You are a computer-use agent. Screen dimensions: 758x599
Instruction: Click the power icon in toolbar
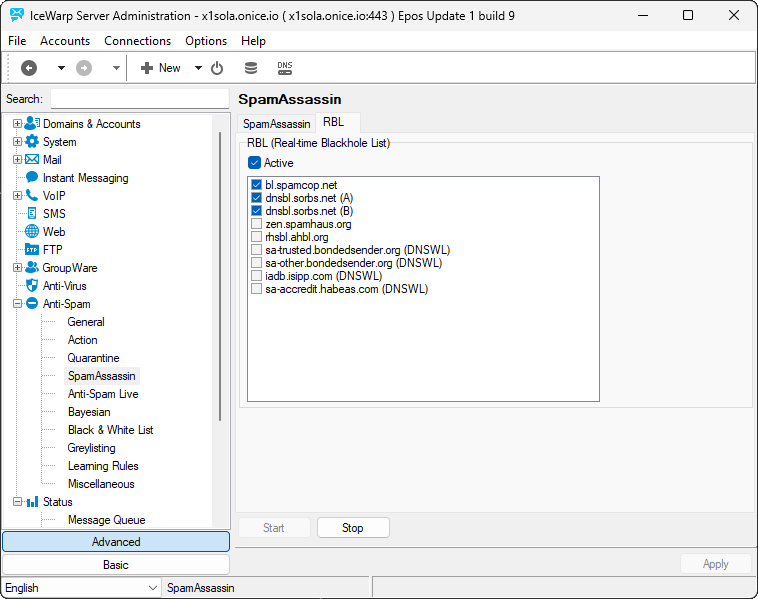(217, 68)
